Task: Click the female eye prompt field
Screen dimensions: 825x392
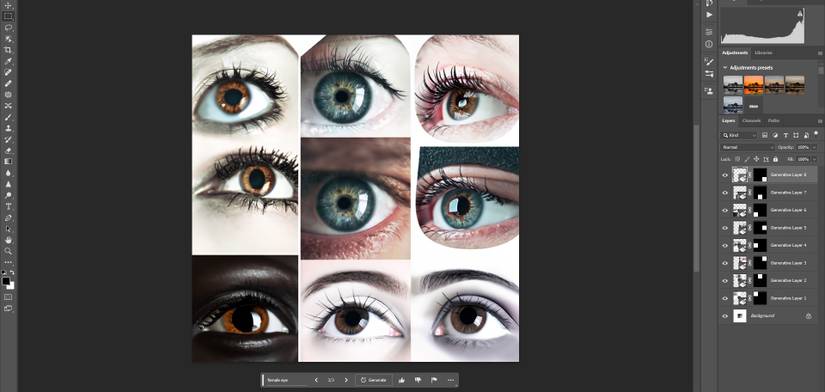Action: click(x=286, y=380)
